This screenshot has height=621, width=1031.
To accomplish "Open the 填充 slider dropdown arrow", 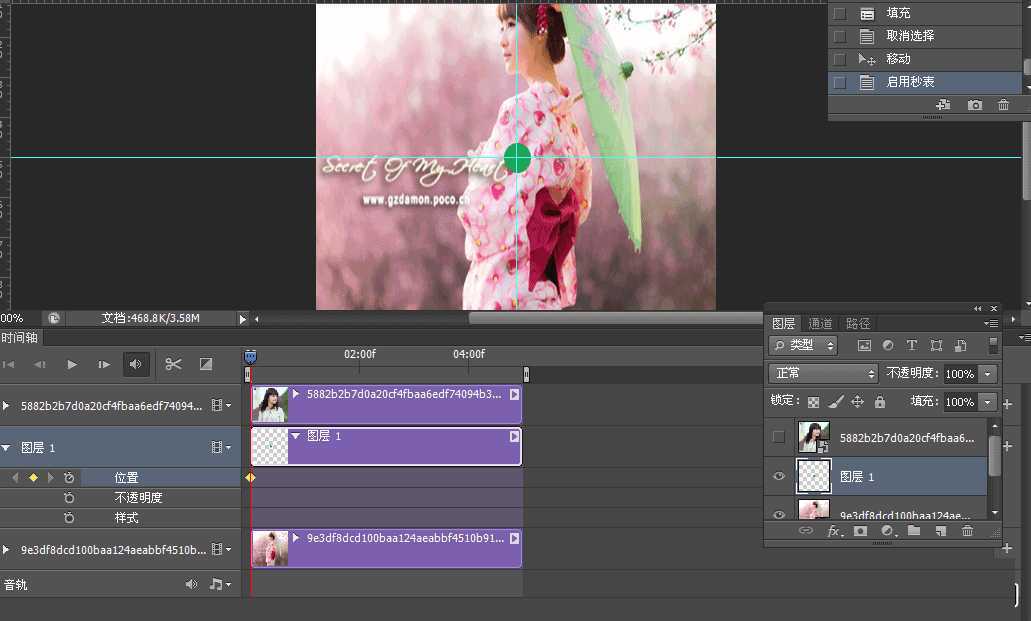I will (x=988, y=401).
